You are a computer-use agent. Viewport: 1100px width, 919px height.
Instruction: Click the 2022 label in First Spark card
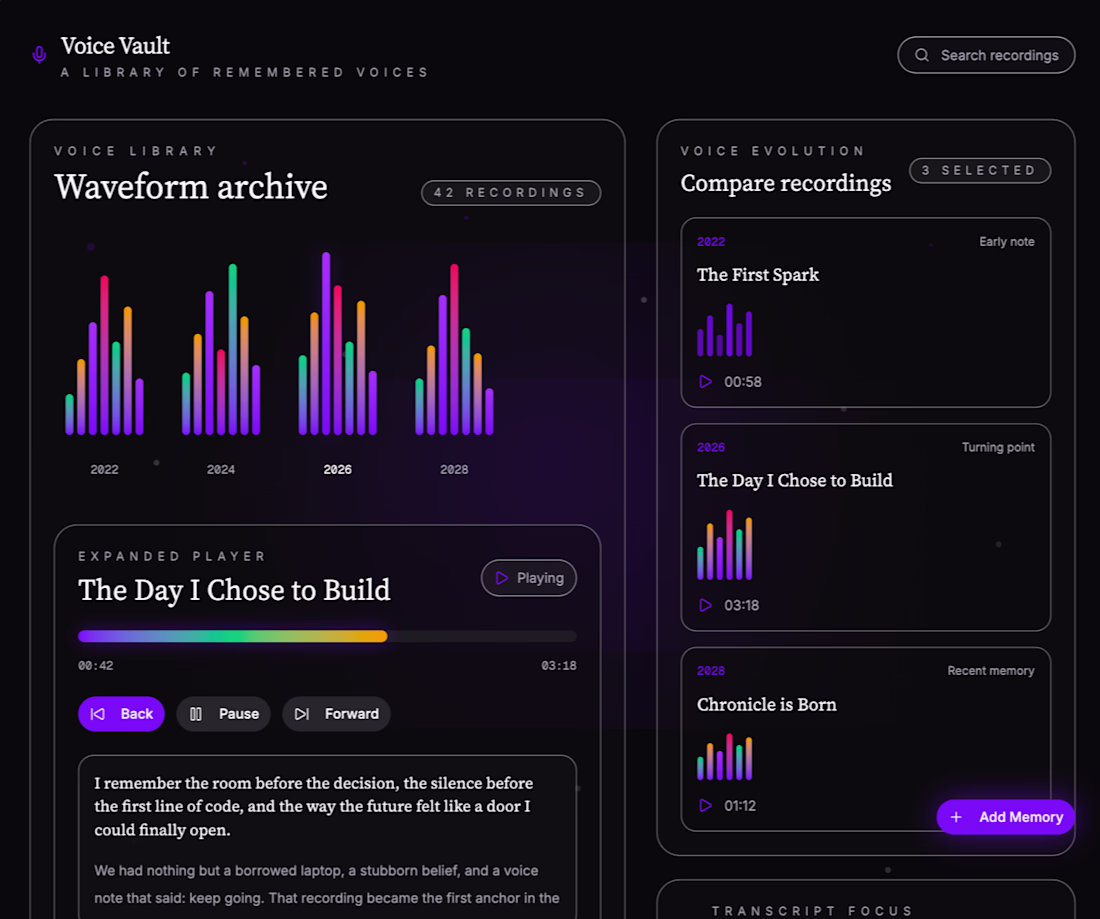(711, 241)
